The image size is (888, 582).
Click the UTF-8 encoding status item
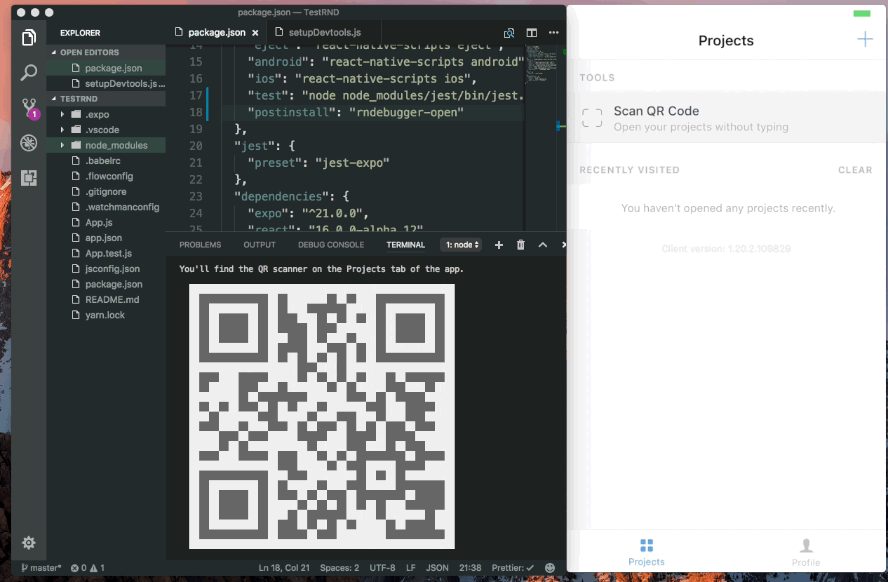(x=382, y=567)
